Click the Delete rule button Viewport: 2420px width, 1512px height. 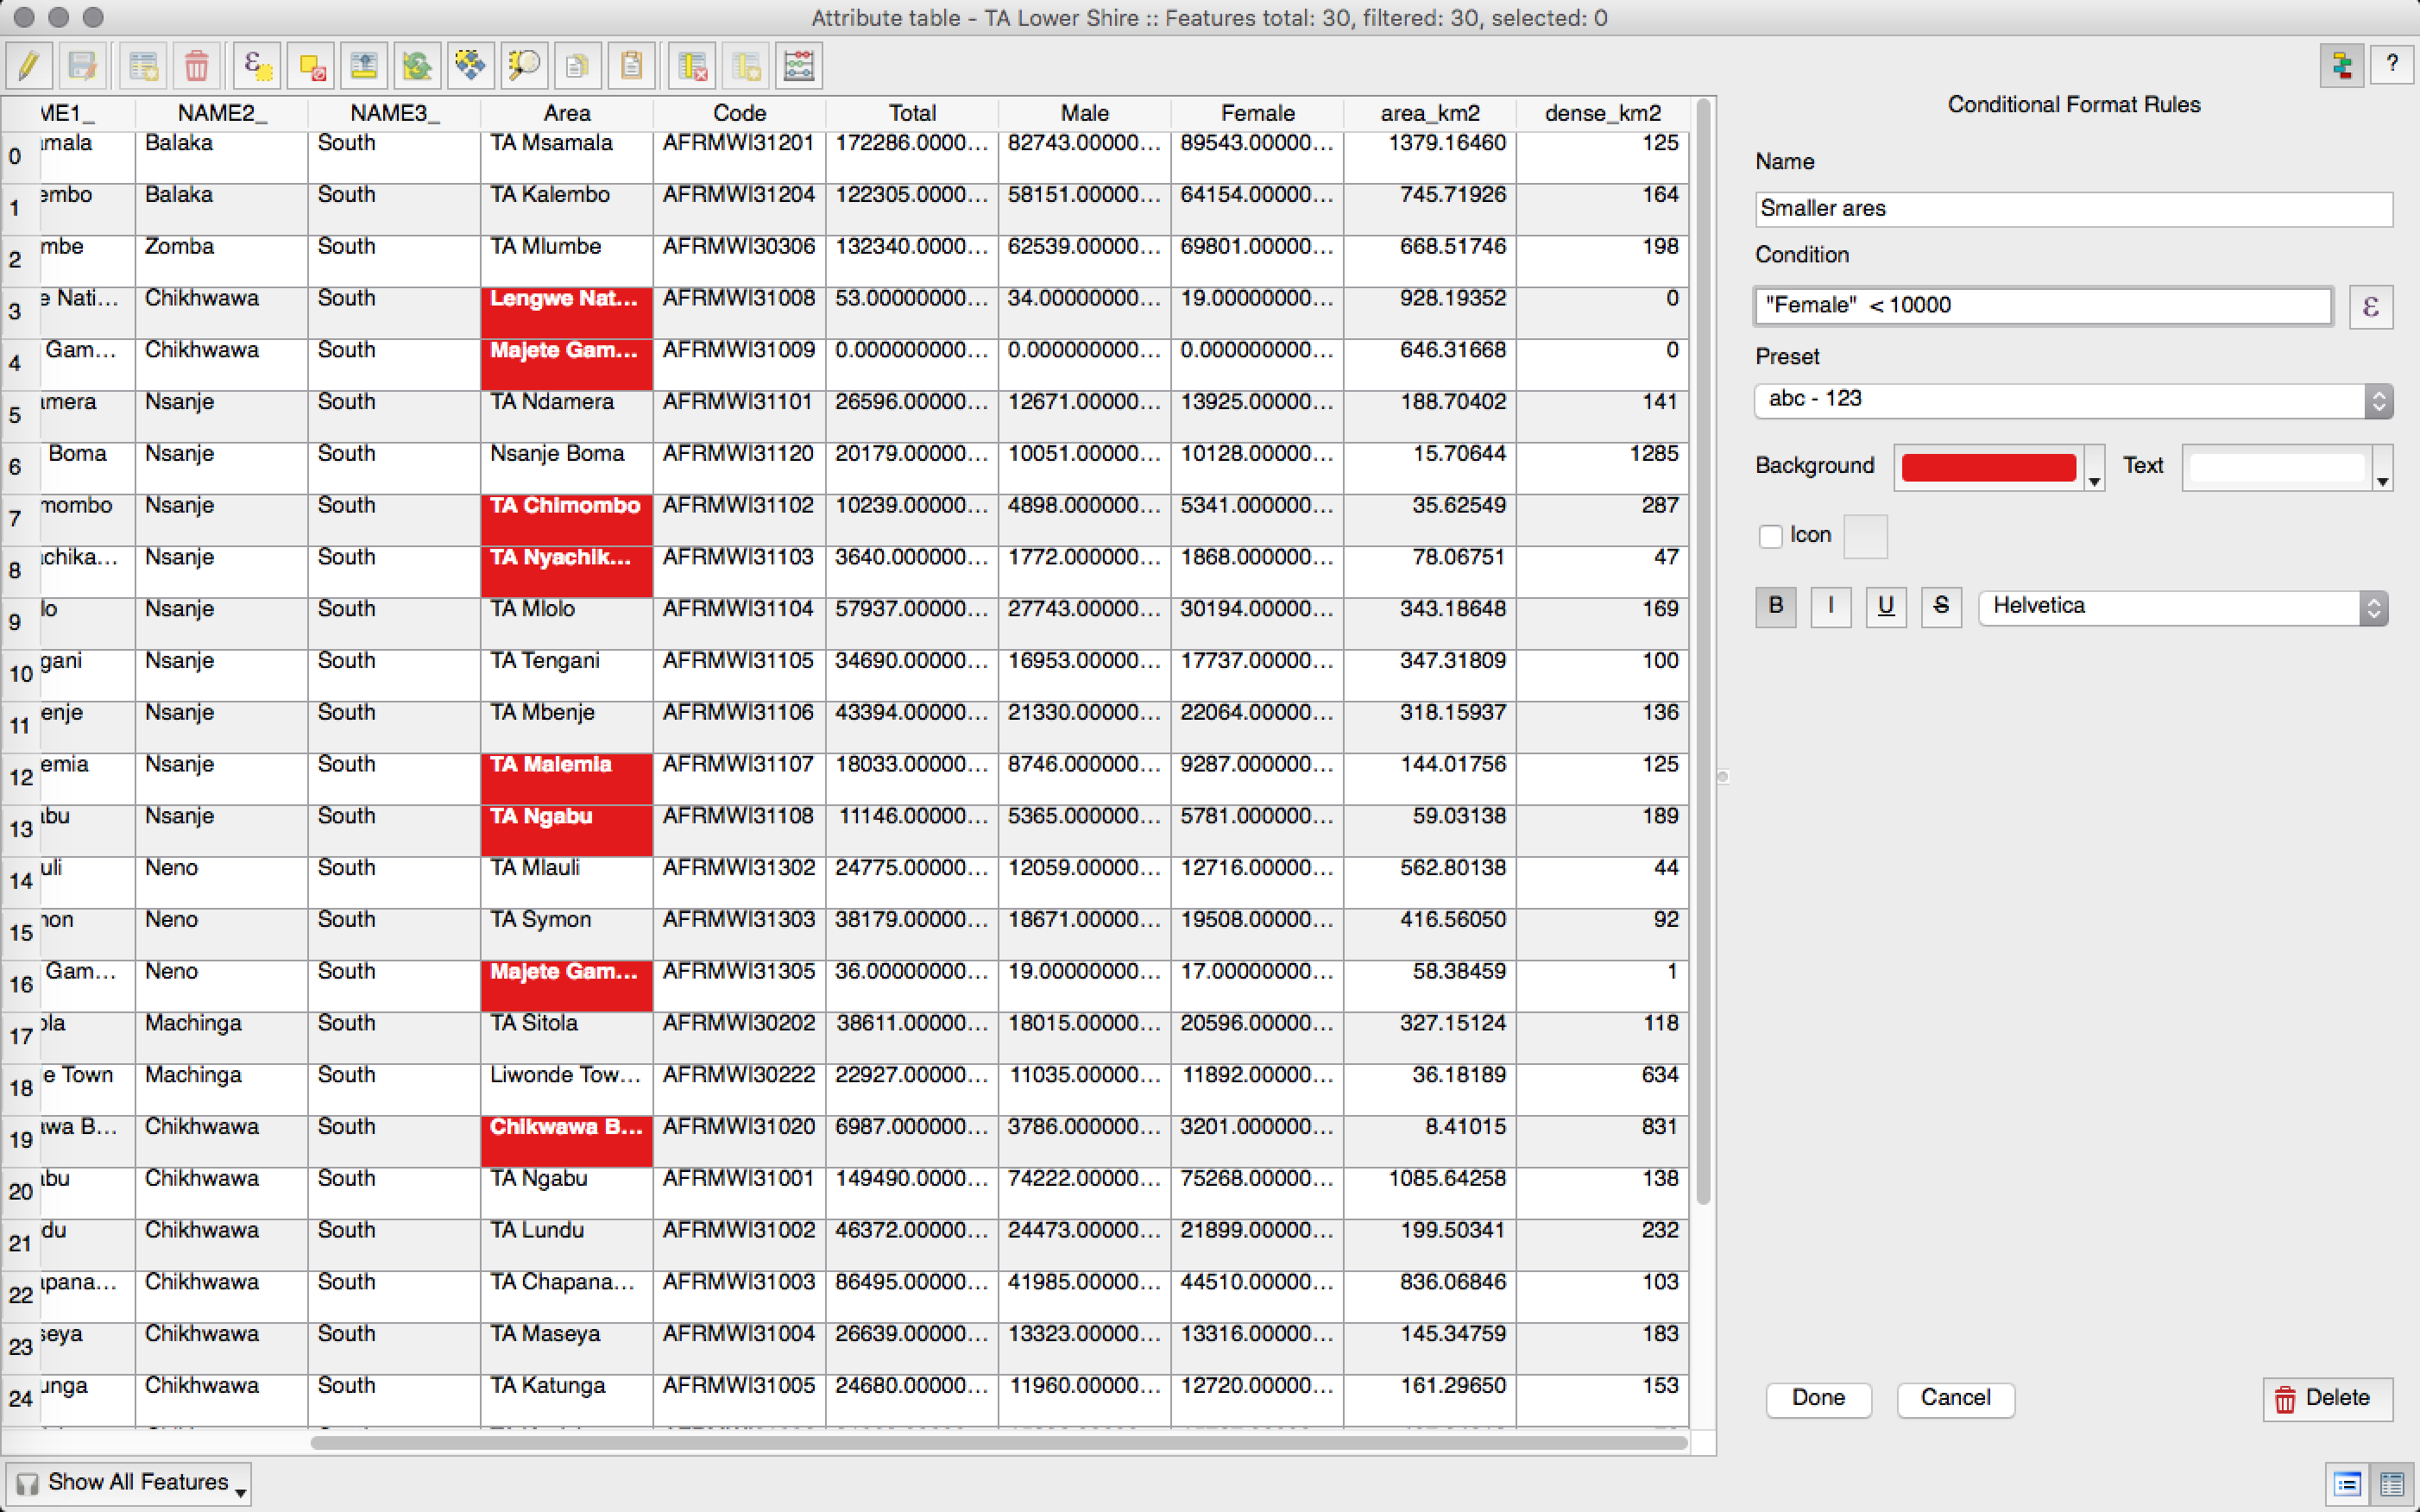pyautogui.click(x=2326, y=1398)
